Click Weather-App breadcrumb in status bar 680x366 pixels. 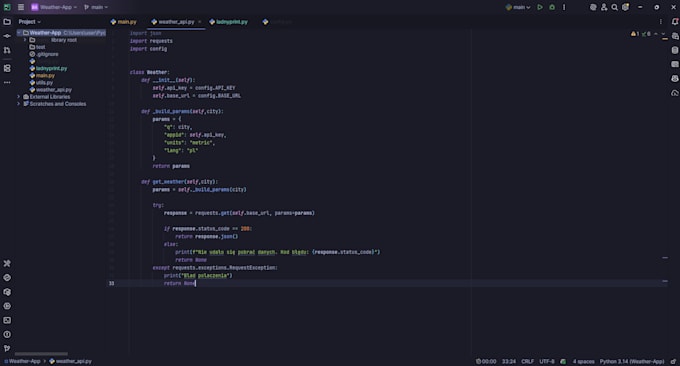(x=23, y=361)
